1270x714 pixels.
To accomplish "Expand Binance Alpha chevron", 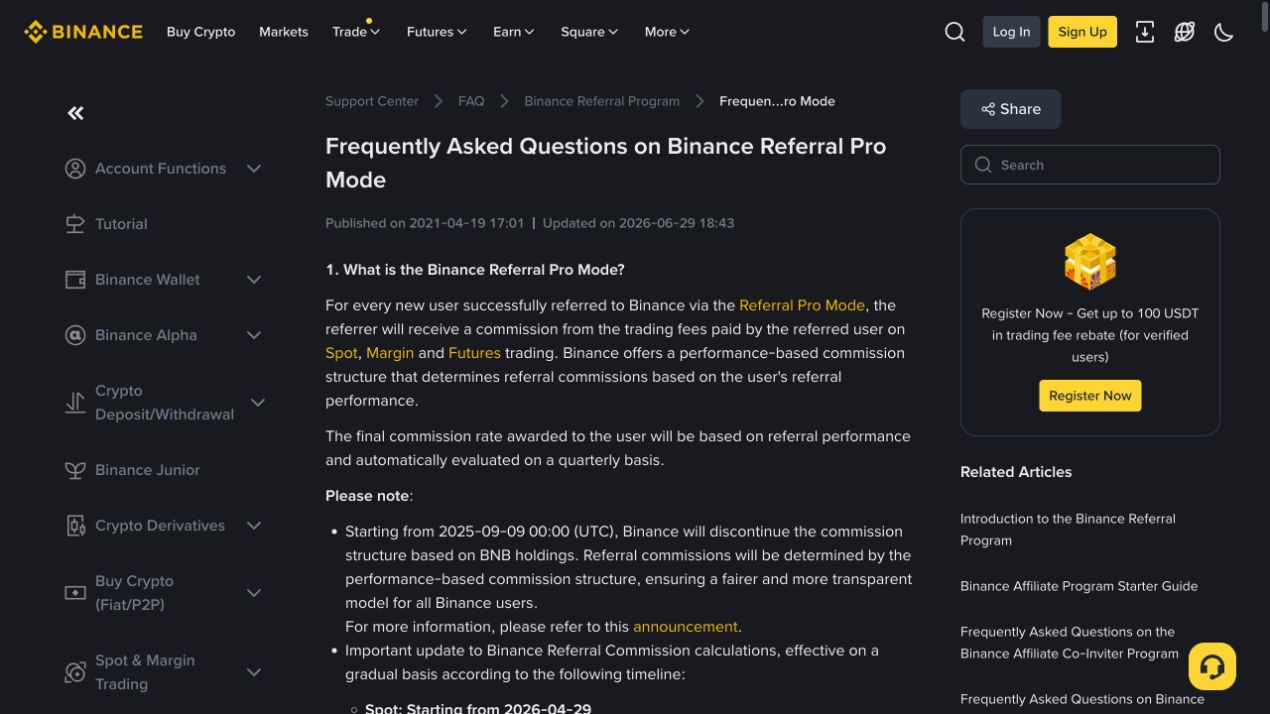I will 254,335.
